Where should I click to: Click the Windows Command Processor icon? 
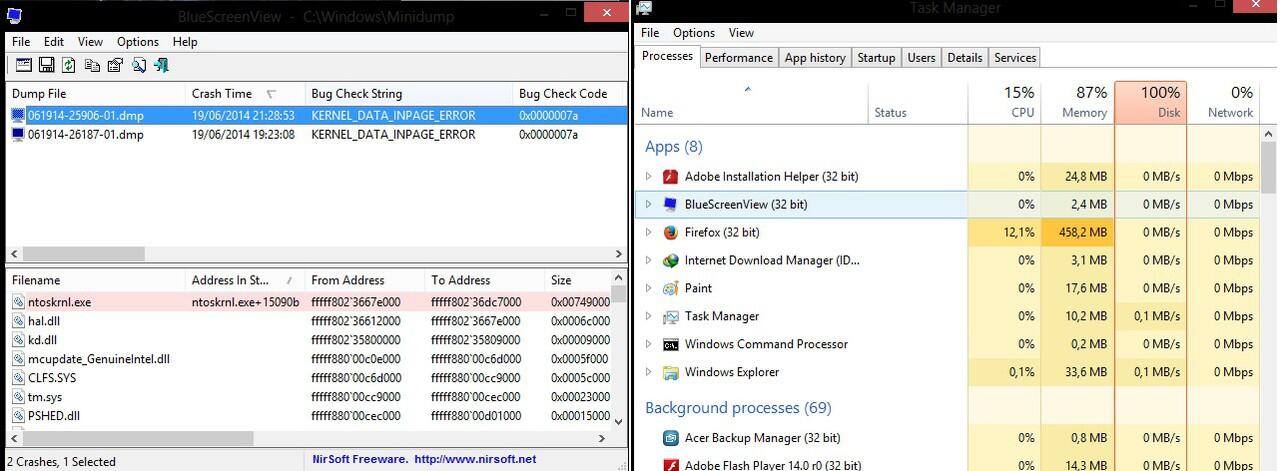coord(670,345)
